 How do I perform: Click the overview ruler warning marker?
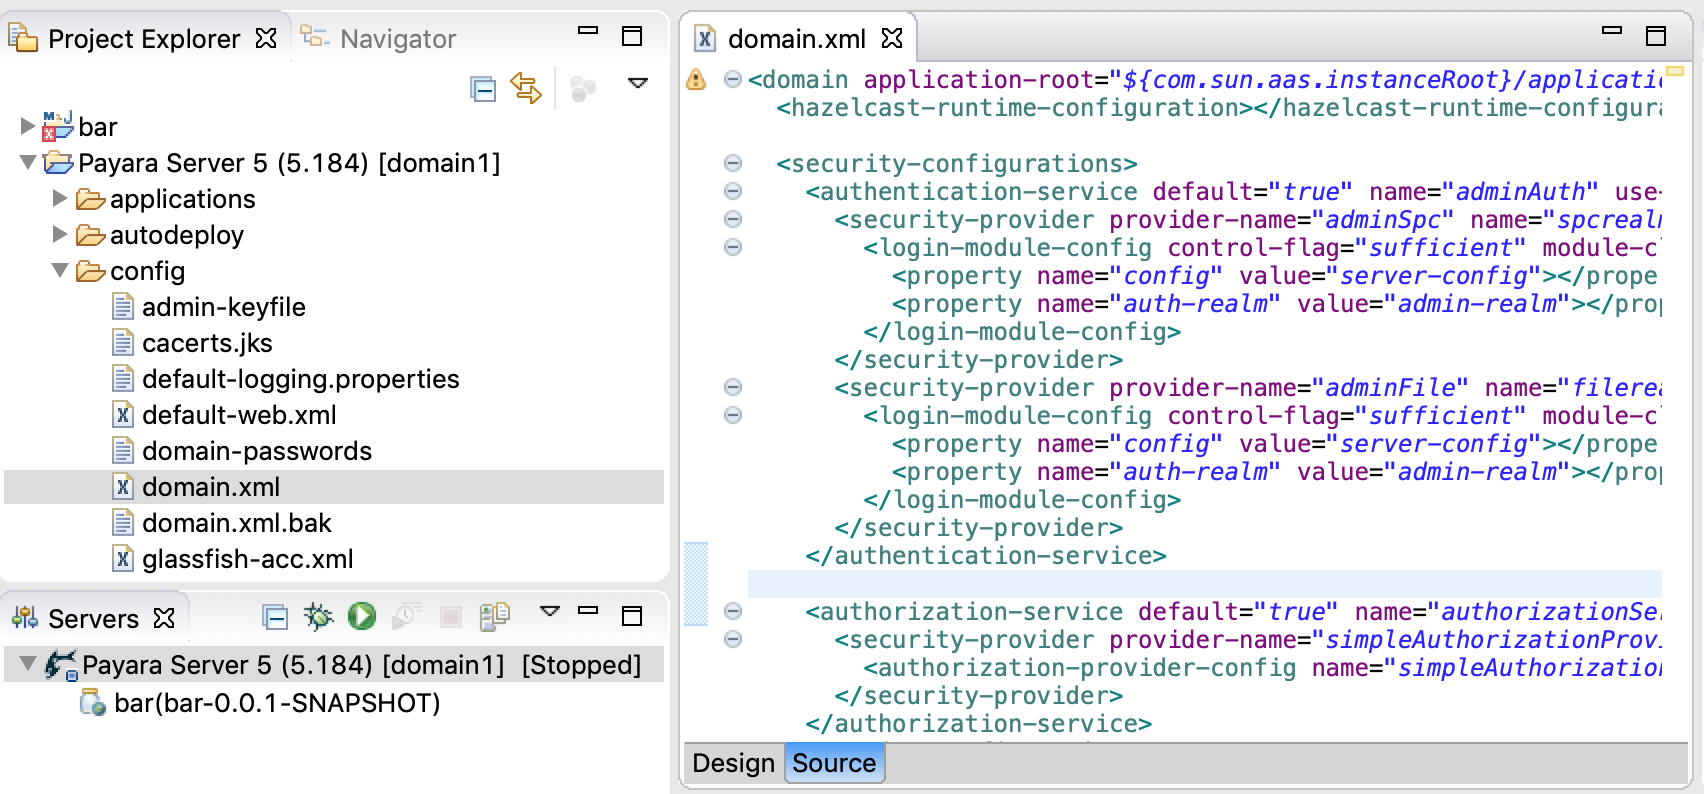tap(1674, 71)
